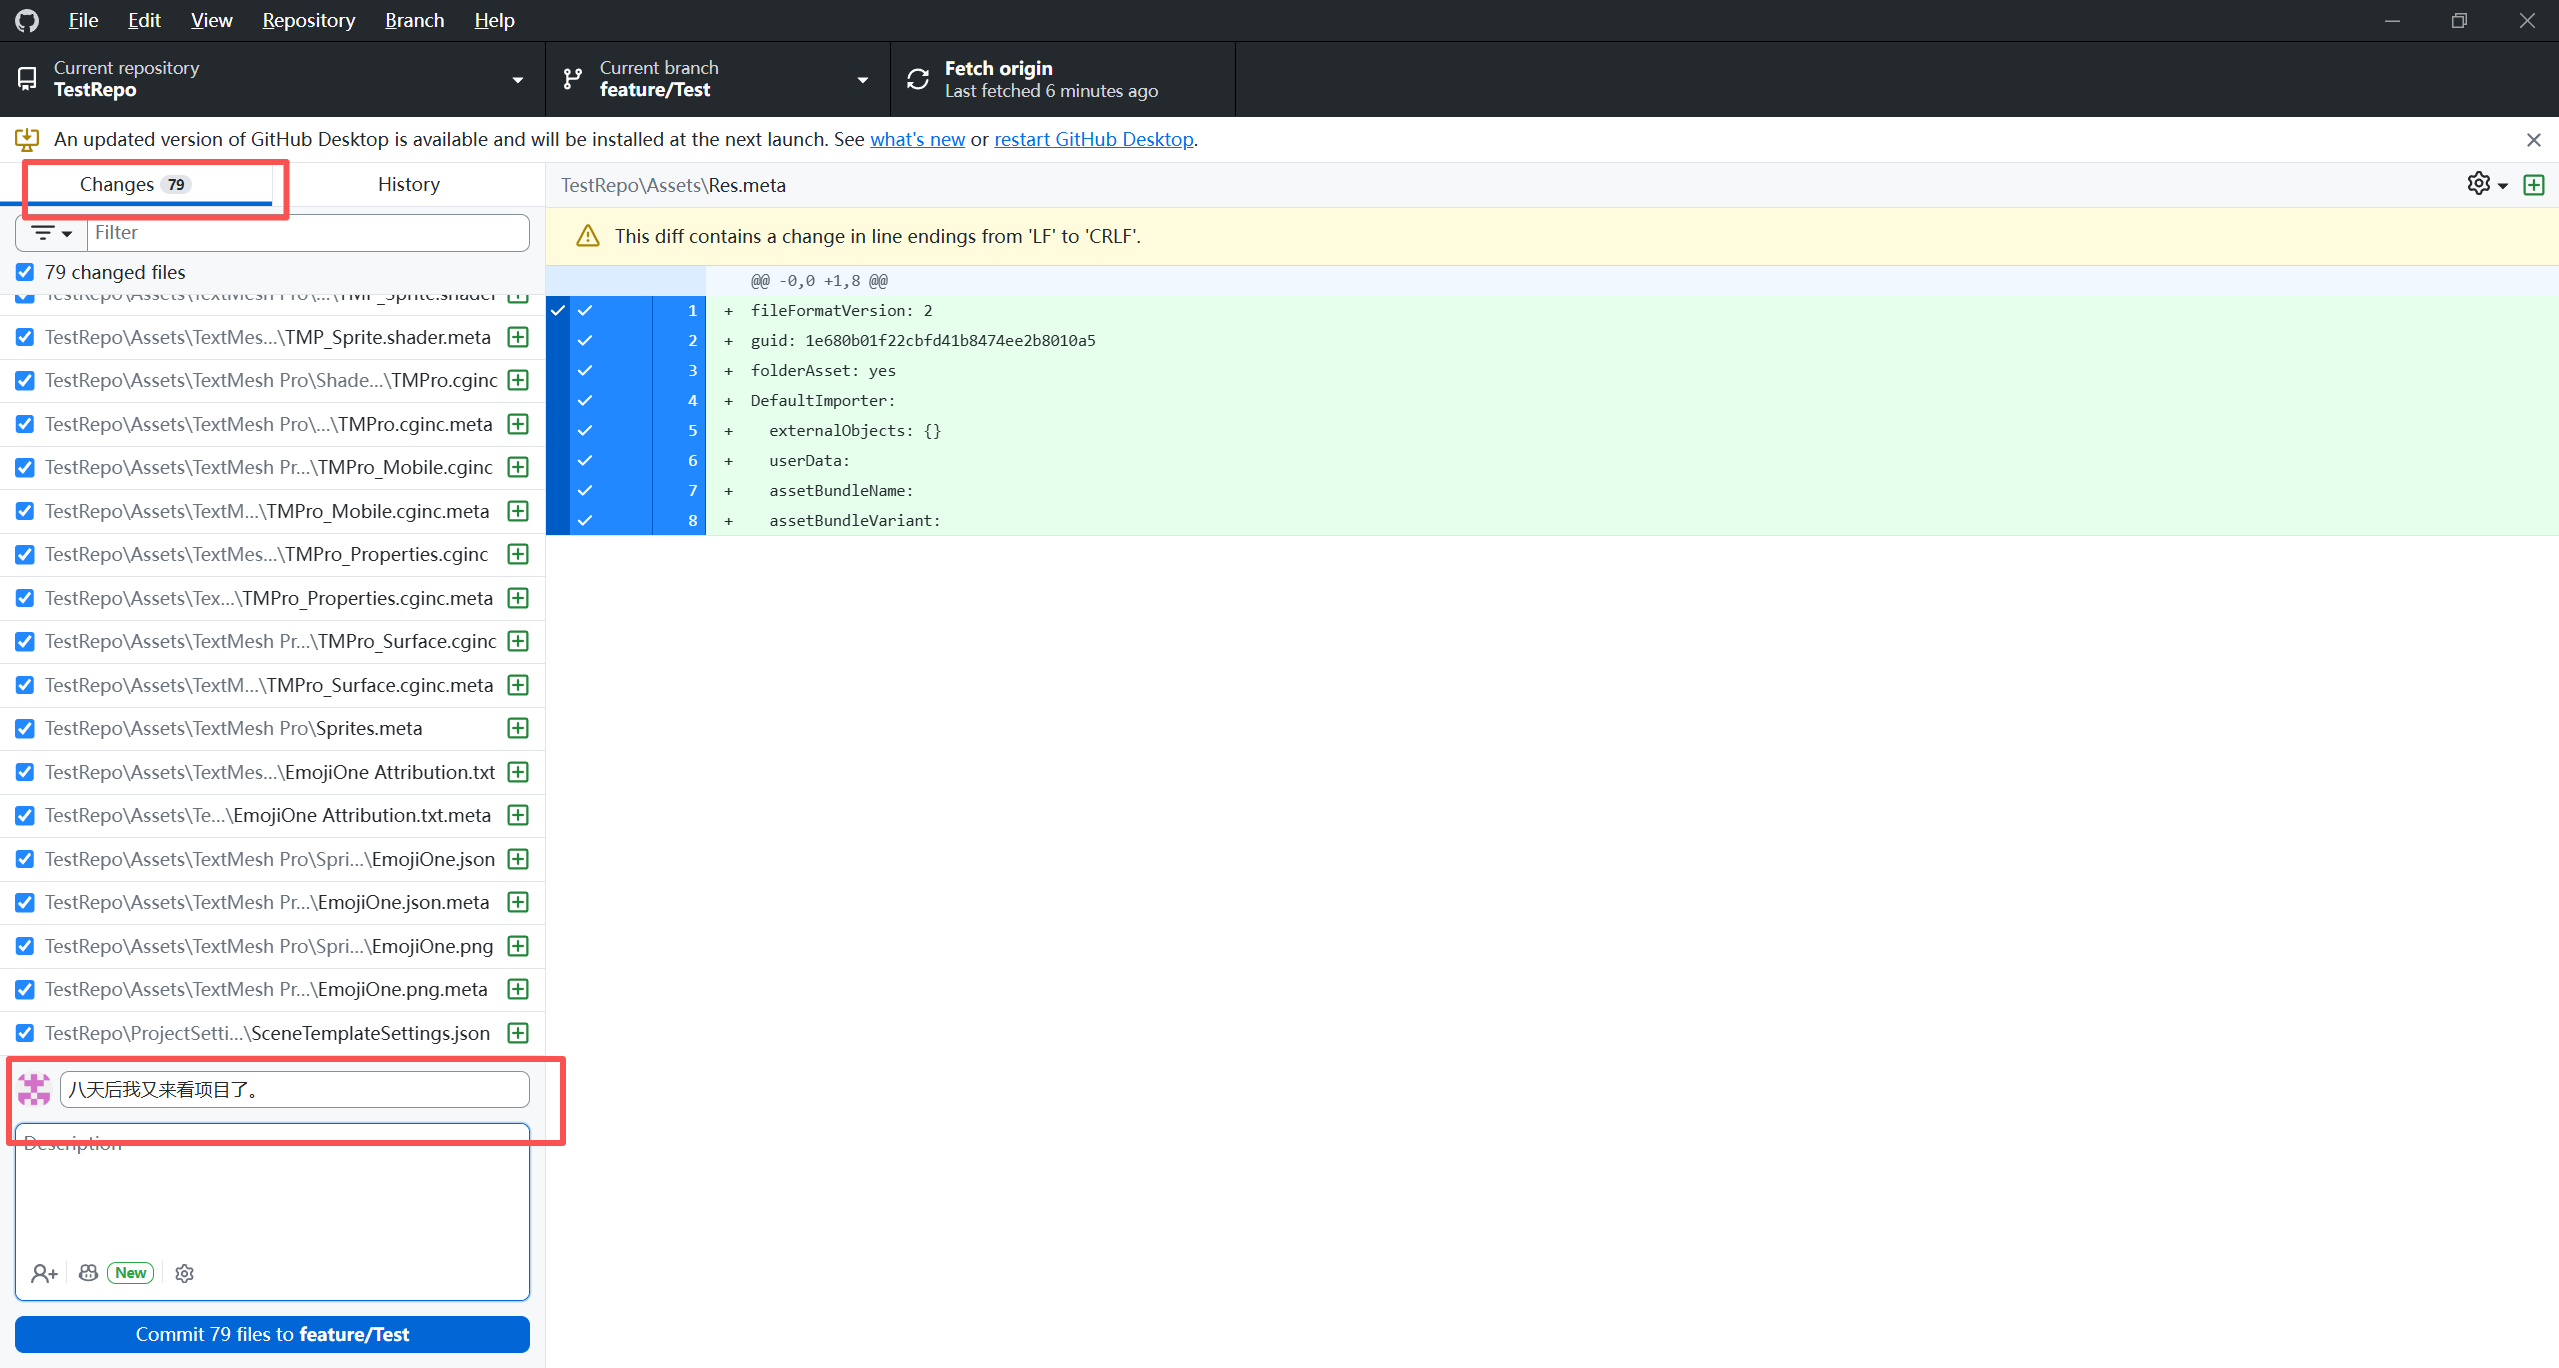This screenshot has height=1368, width=2559.
Task: Click the diff hunk header @@ -0,0 +1,8 @@
Action: pos(819,281)
